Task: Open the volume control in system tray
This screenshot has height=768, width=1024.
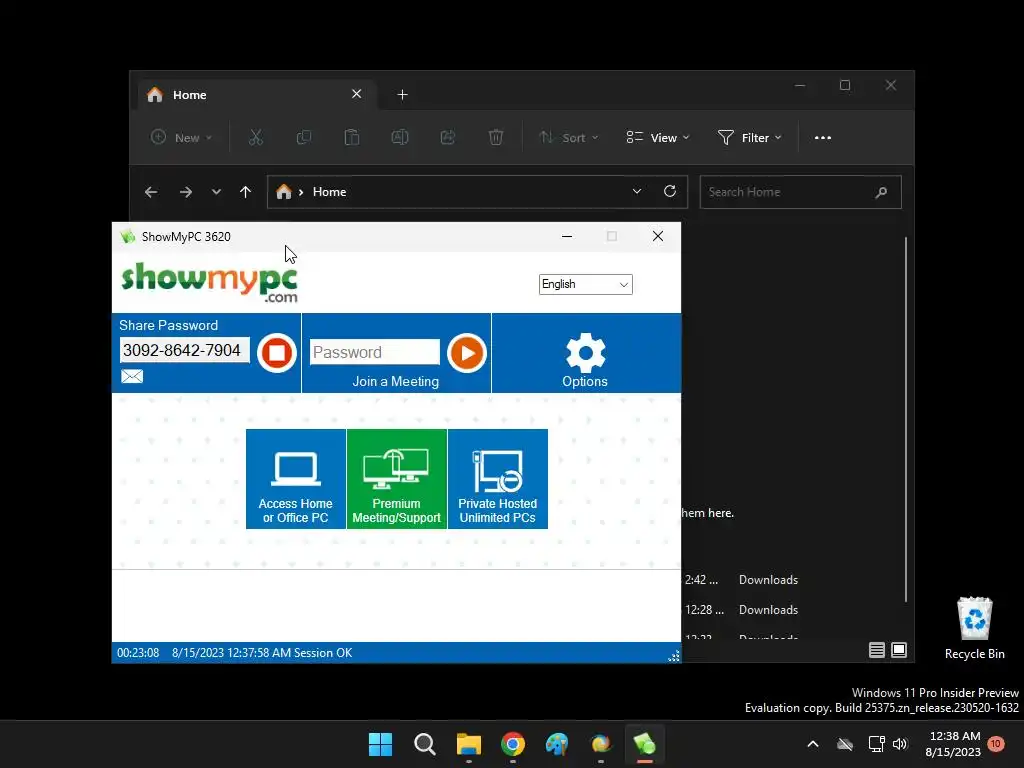Action: pos(901,744)
